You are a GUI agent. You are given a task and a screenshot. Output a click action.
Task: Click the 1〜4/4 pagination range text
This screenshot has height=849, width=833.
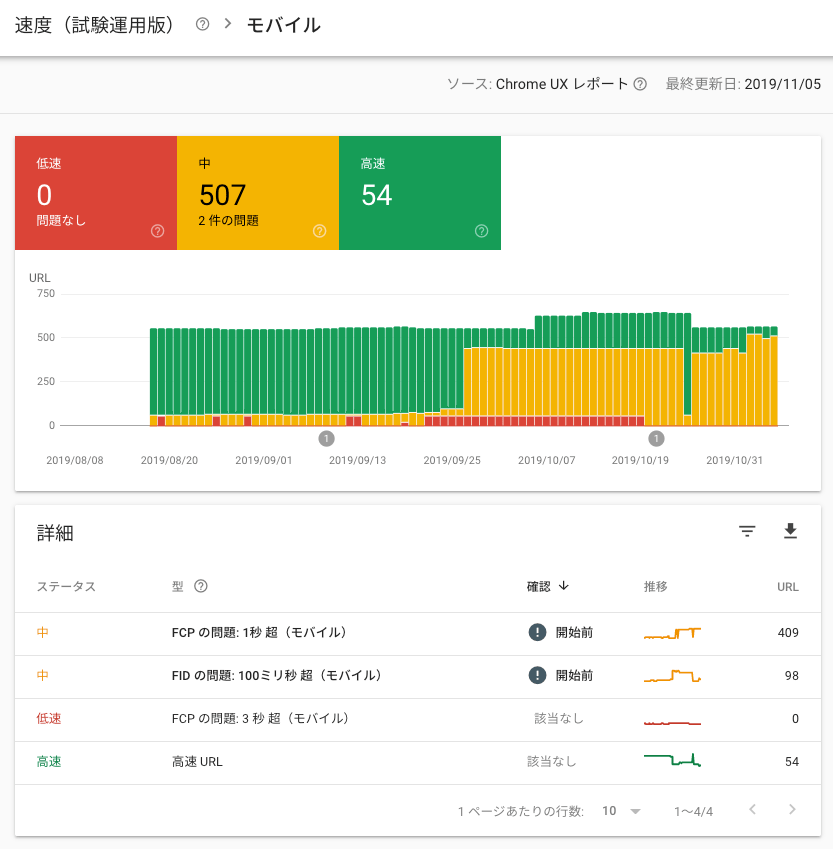693,811
